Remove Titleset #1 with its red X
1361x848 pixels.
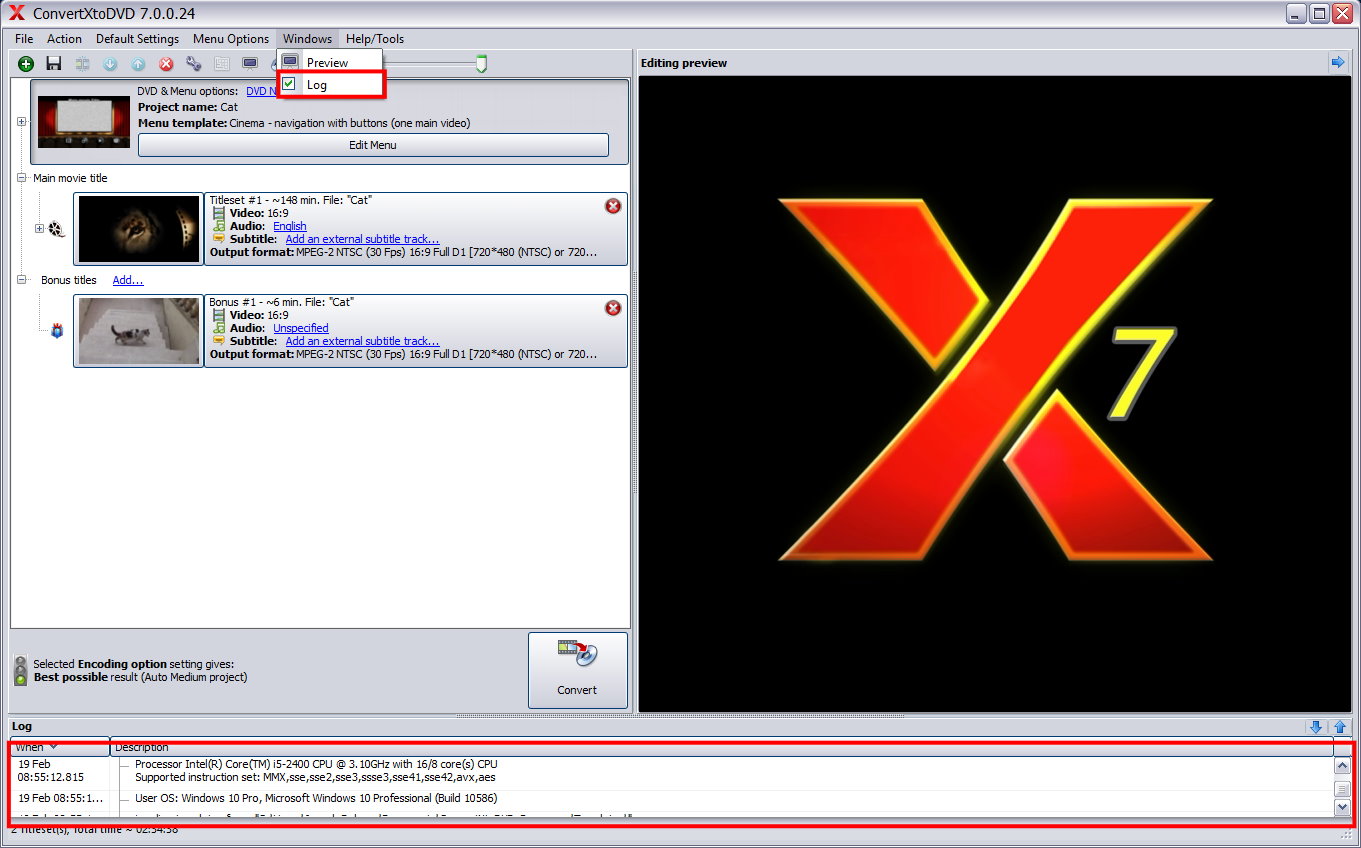pyautogui.click(x=613, y=206)
